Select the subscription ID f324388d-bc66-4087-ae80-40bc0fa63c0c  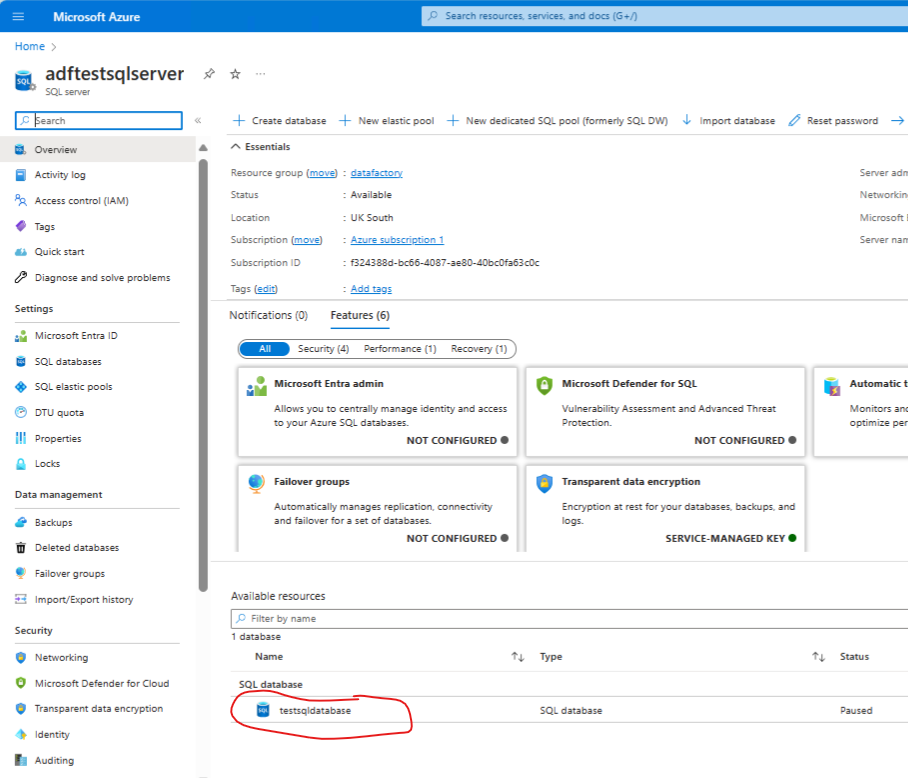(445, 263)
